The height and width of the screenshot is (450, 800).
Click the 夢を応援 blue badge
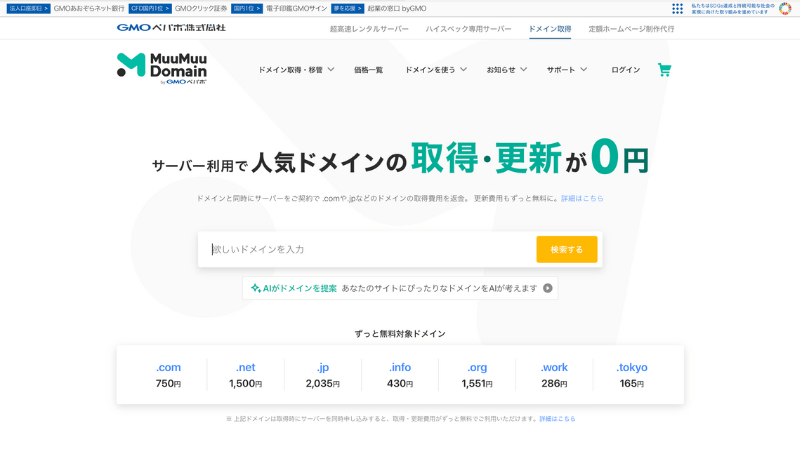pos(347,9)
